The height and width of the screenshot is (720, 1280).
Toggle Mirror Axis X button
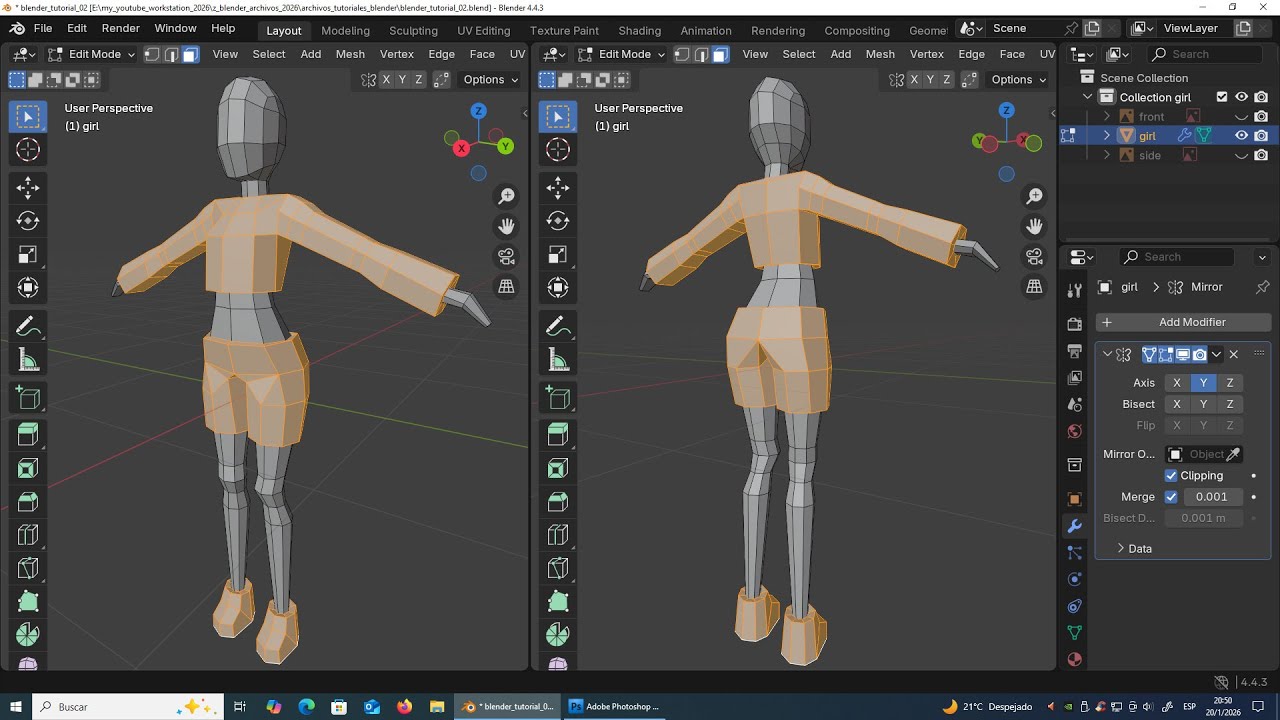1177,383
